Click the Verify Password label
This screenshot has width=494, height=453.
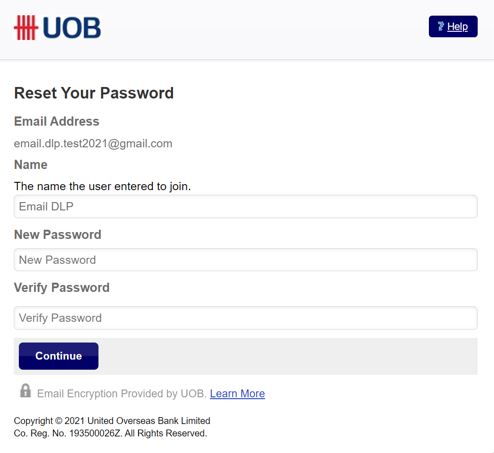click(x=62, y=288)
